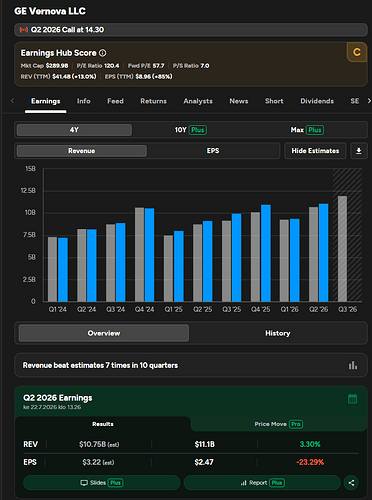Open the Feed tab

click(x=115, y=101)
